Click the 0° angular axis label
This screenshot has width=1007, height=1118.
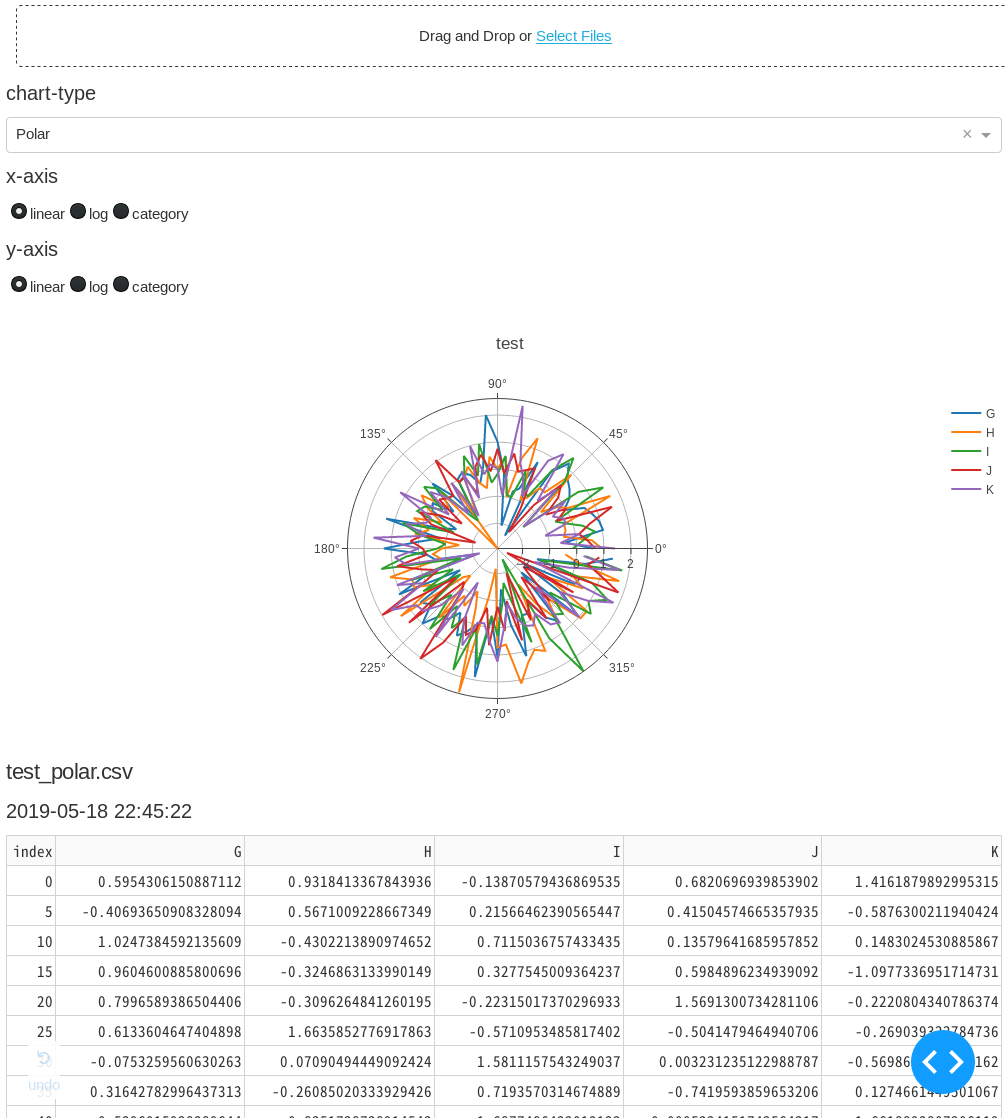click(x=660, y=548)
